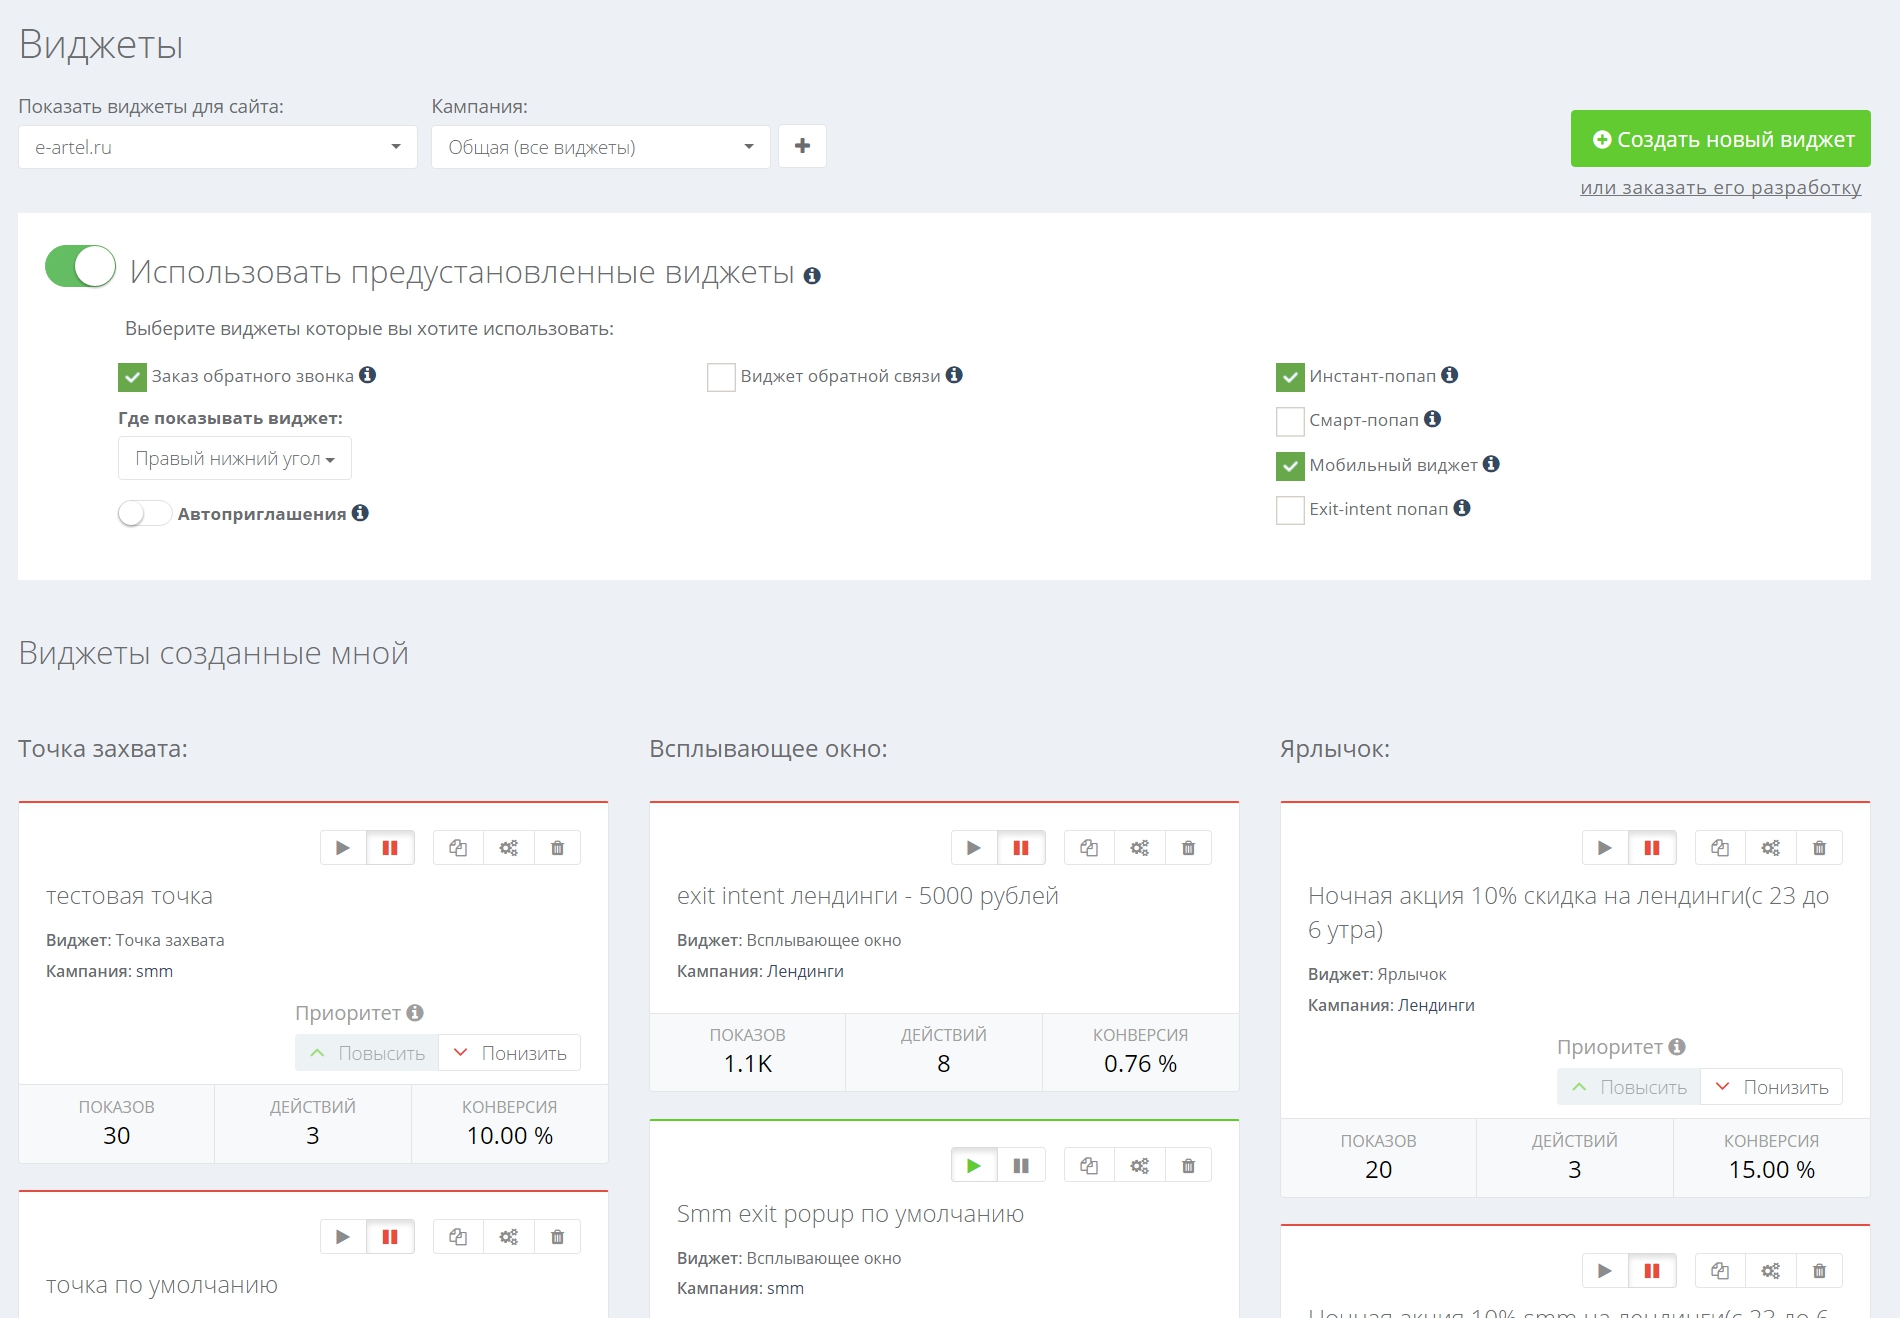The height and width of the screenshot is (1318, 1900).
Task: Uncheck the 'Мобильный виджет' checkbox
Action: 1290,465
